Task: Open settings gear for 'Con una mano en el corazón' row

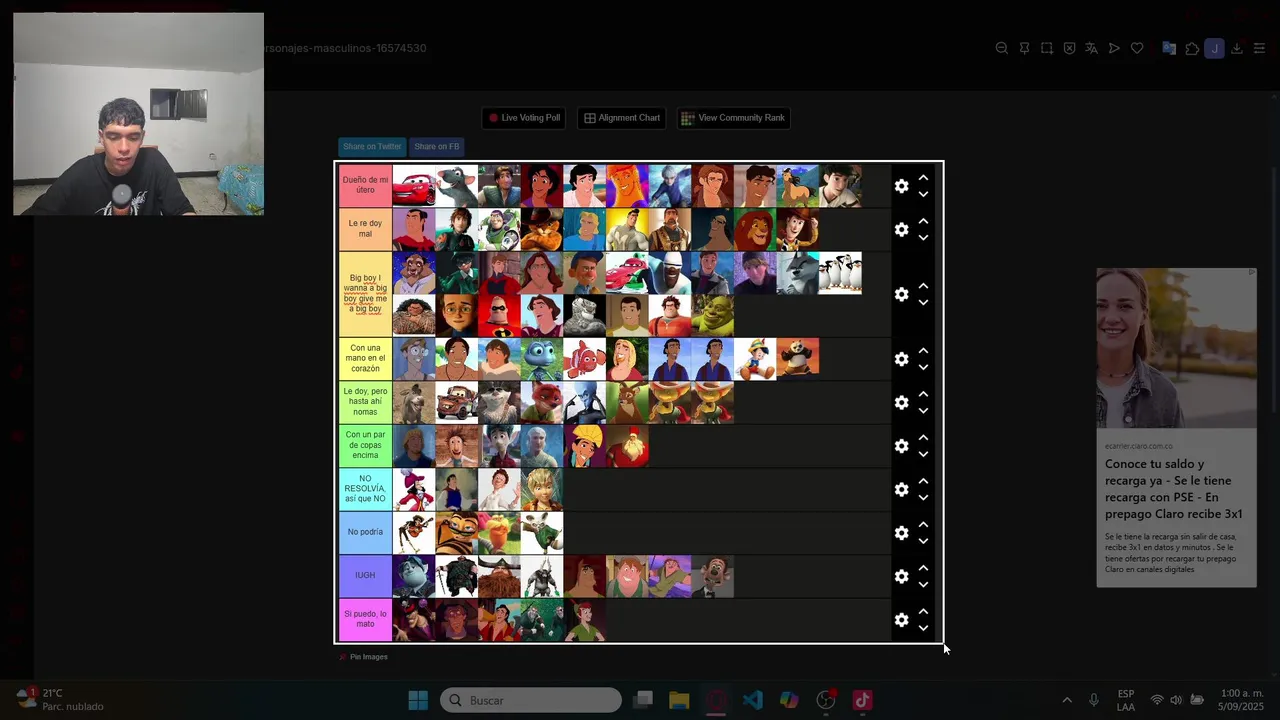Action: pos(901,359)
